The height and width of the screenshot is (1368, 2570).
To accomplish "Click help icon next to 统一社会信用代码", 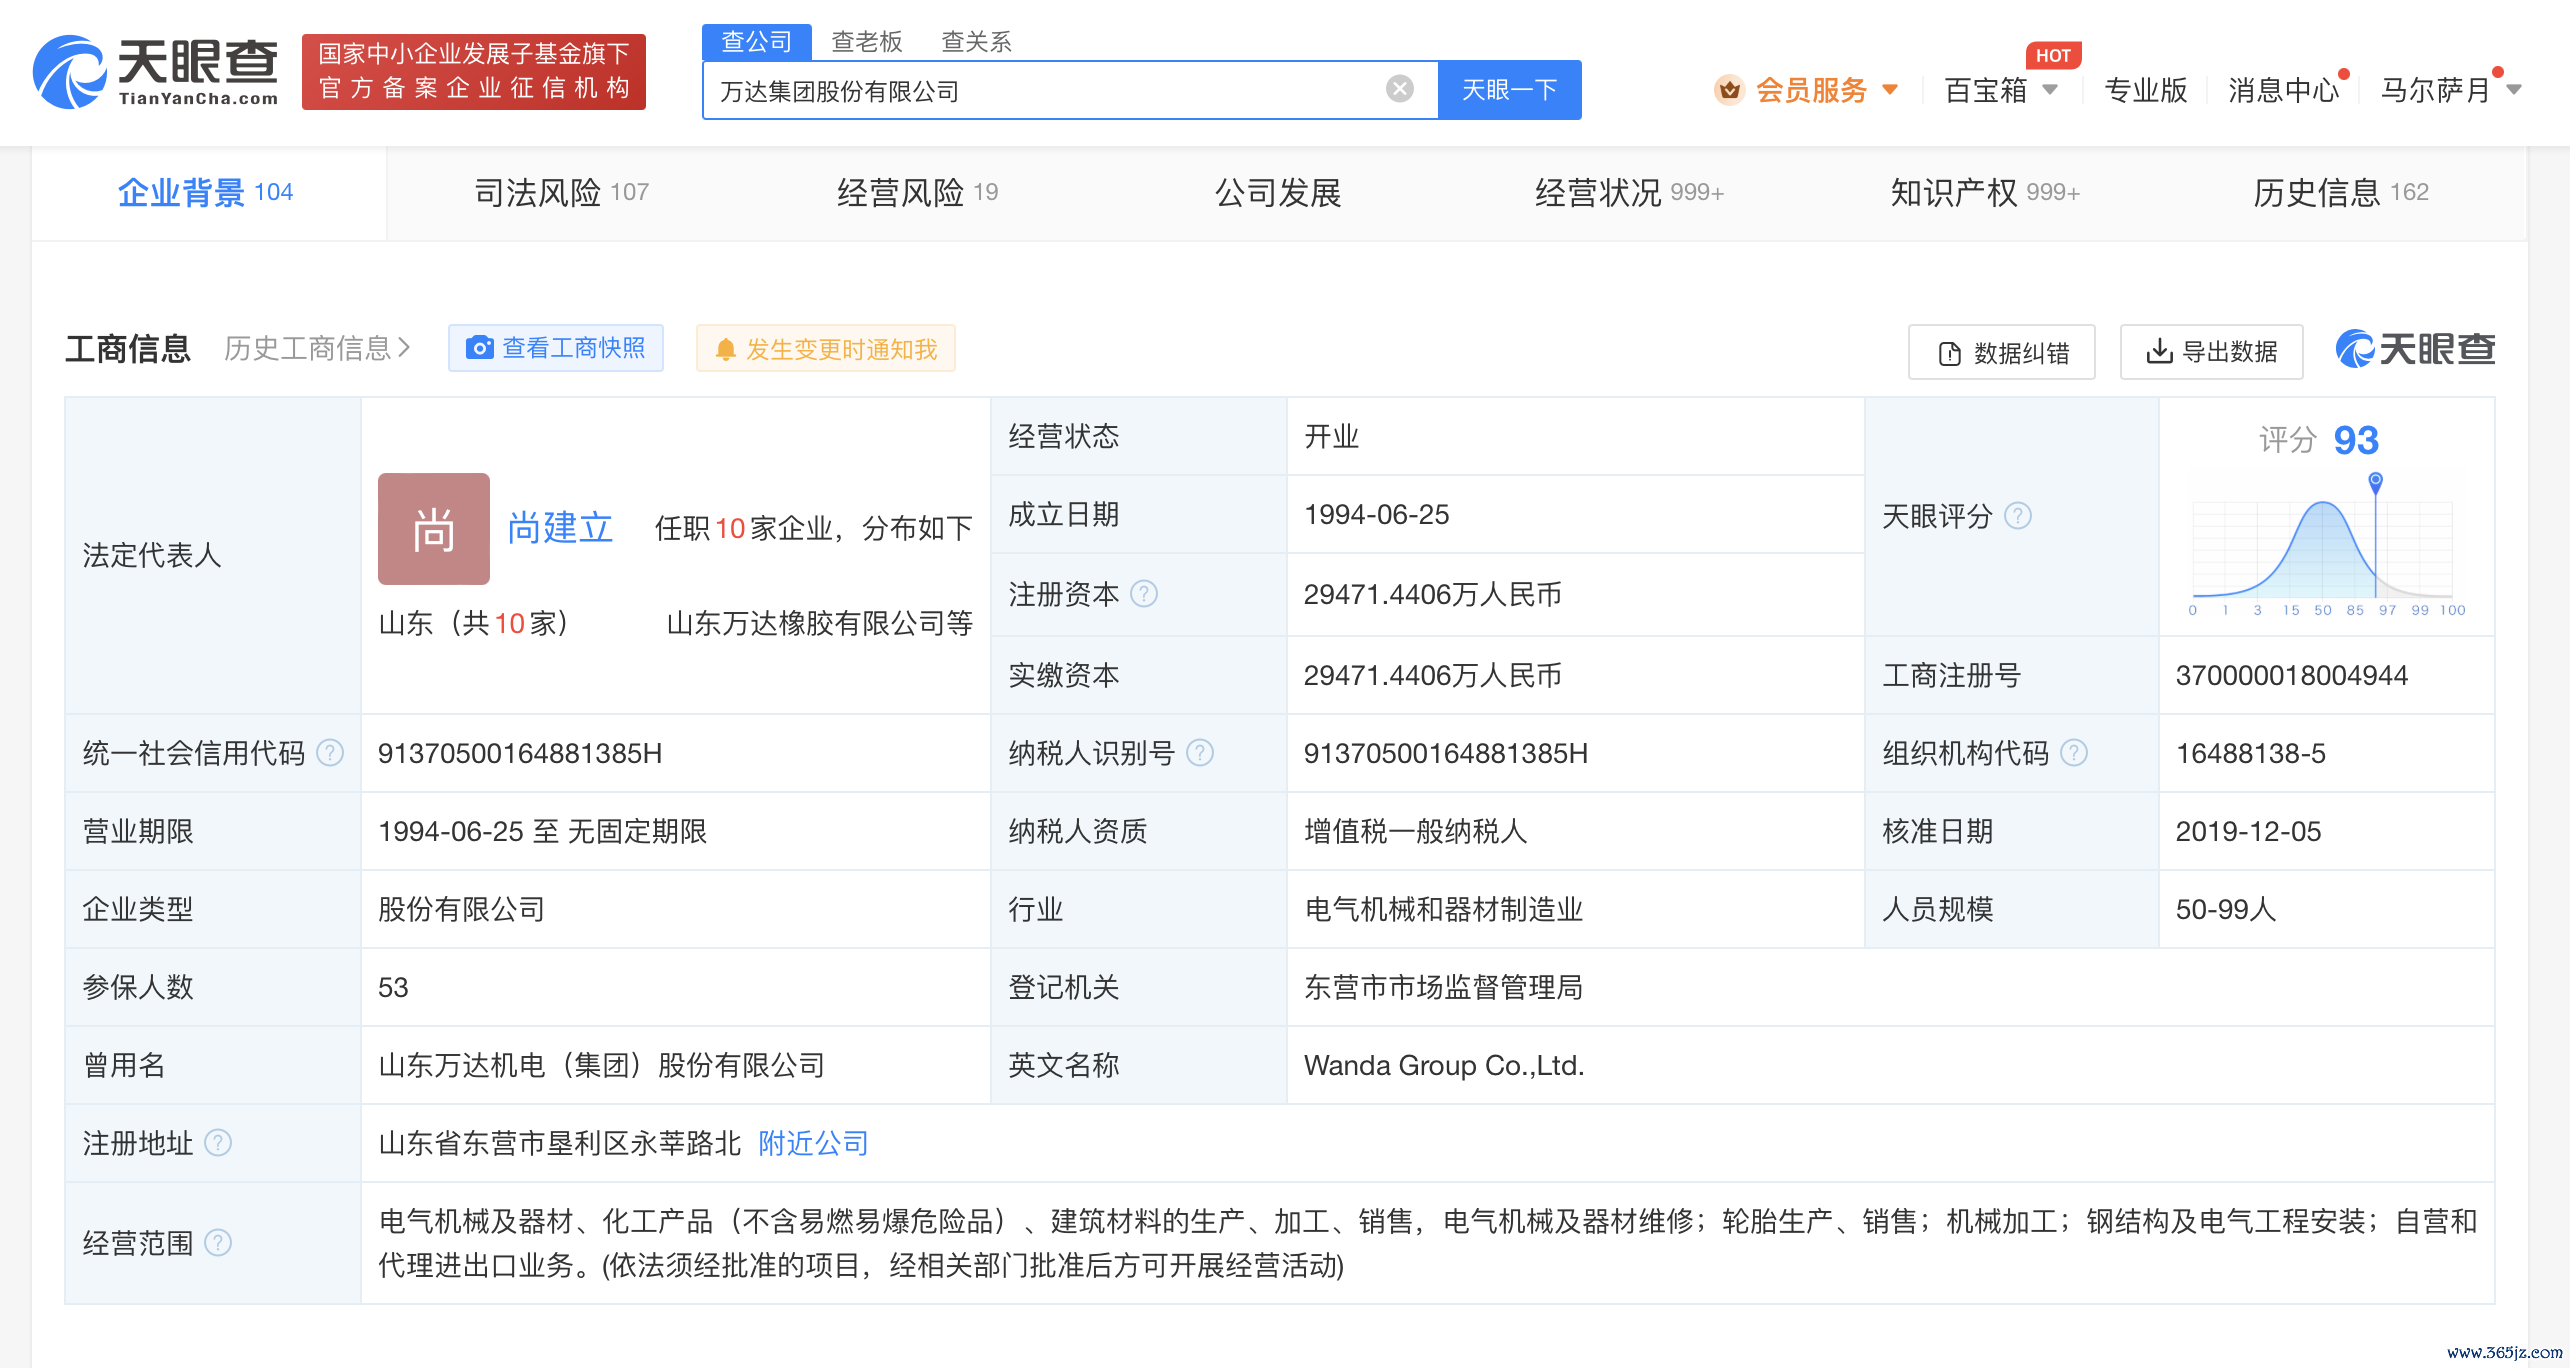I will (330, 753).
